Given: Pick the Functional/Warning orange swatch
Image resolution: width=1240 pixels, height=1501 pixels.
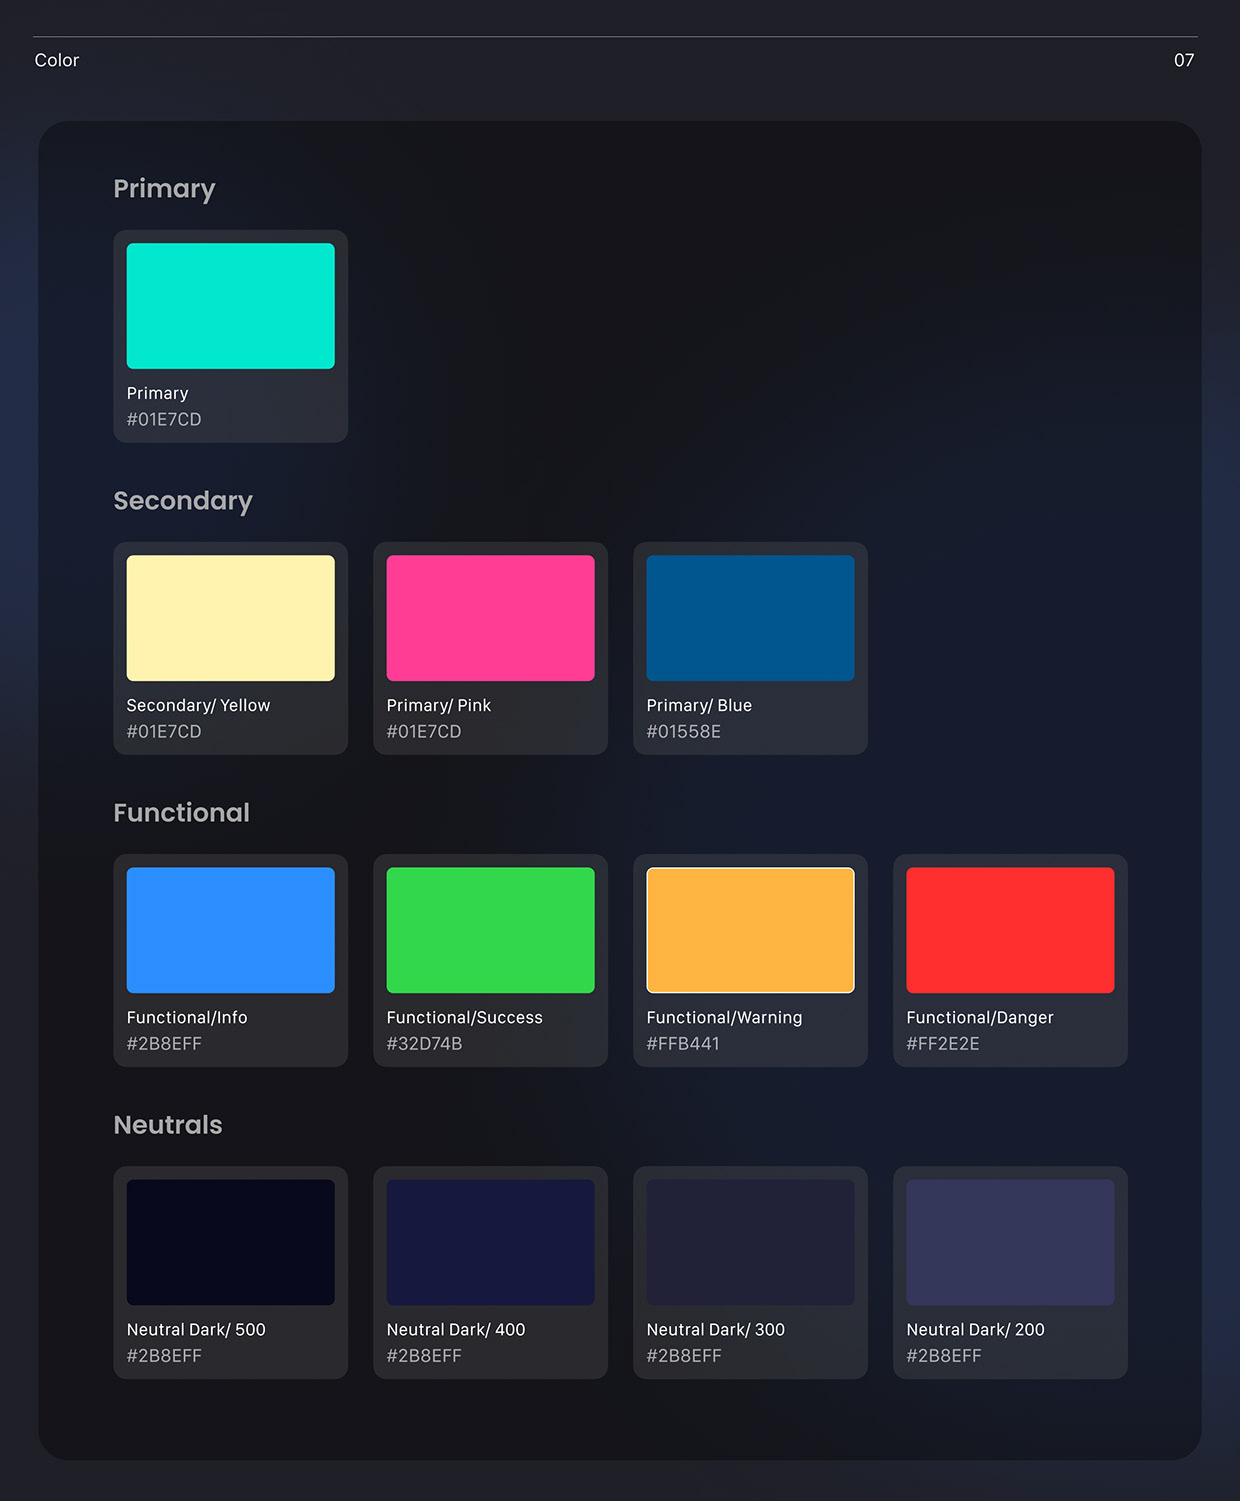Looking at the screenshot, I should pyautogui.click(x=751, y=930).
